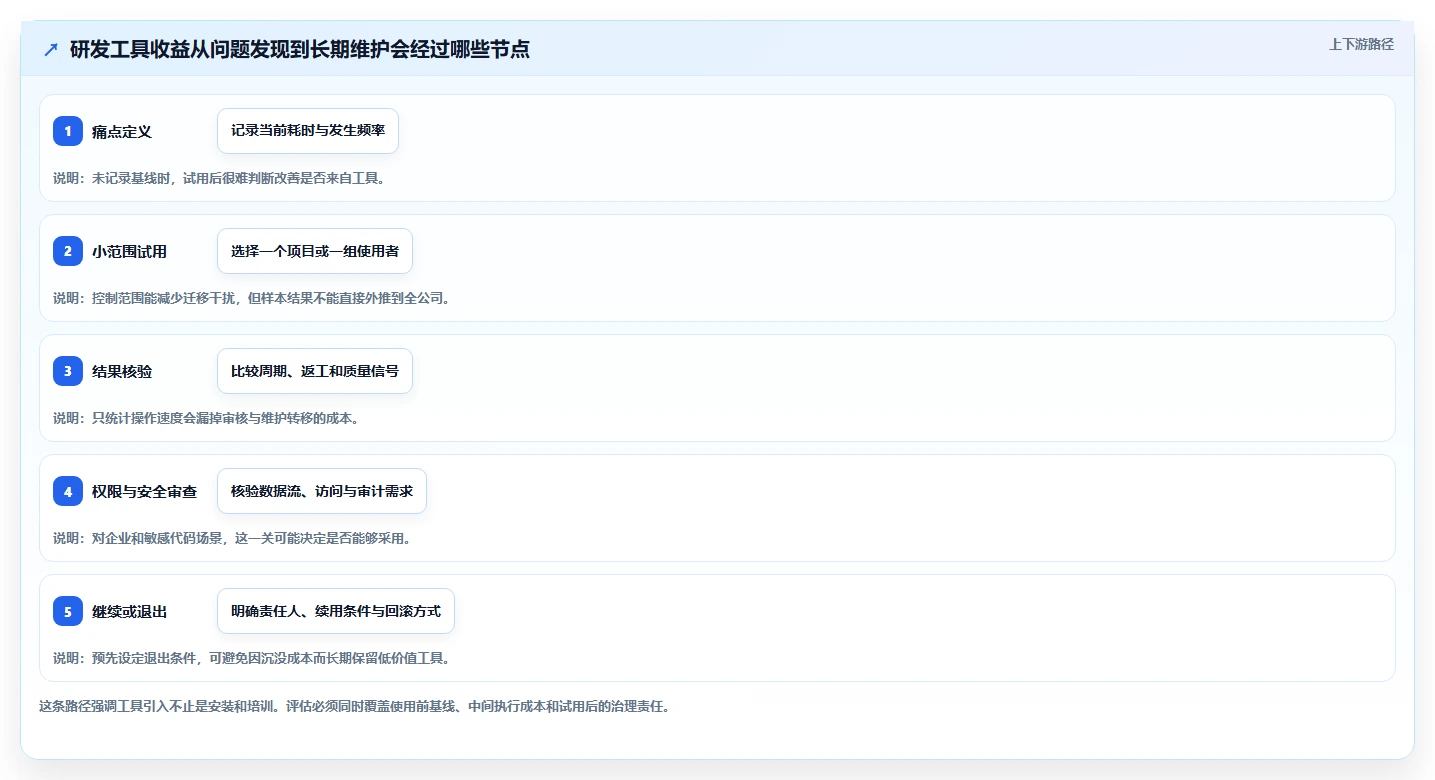Select step number 2 badge
This screenshot has height=780, width=1435.
click(68, 251)
